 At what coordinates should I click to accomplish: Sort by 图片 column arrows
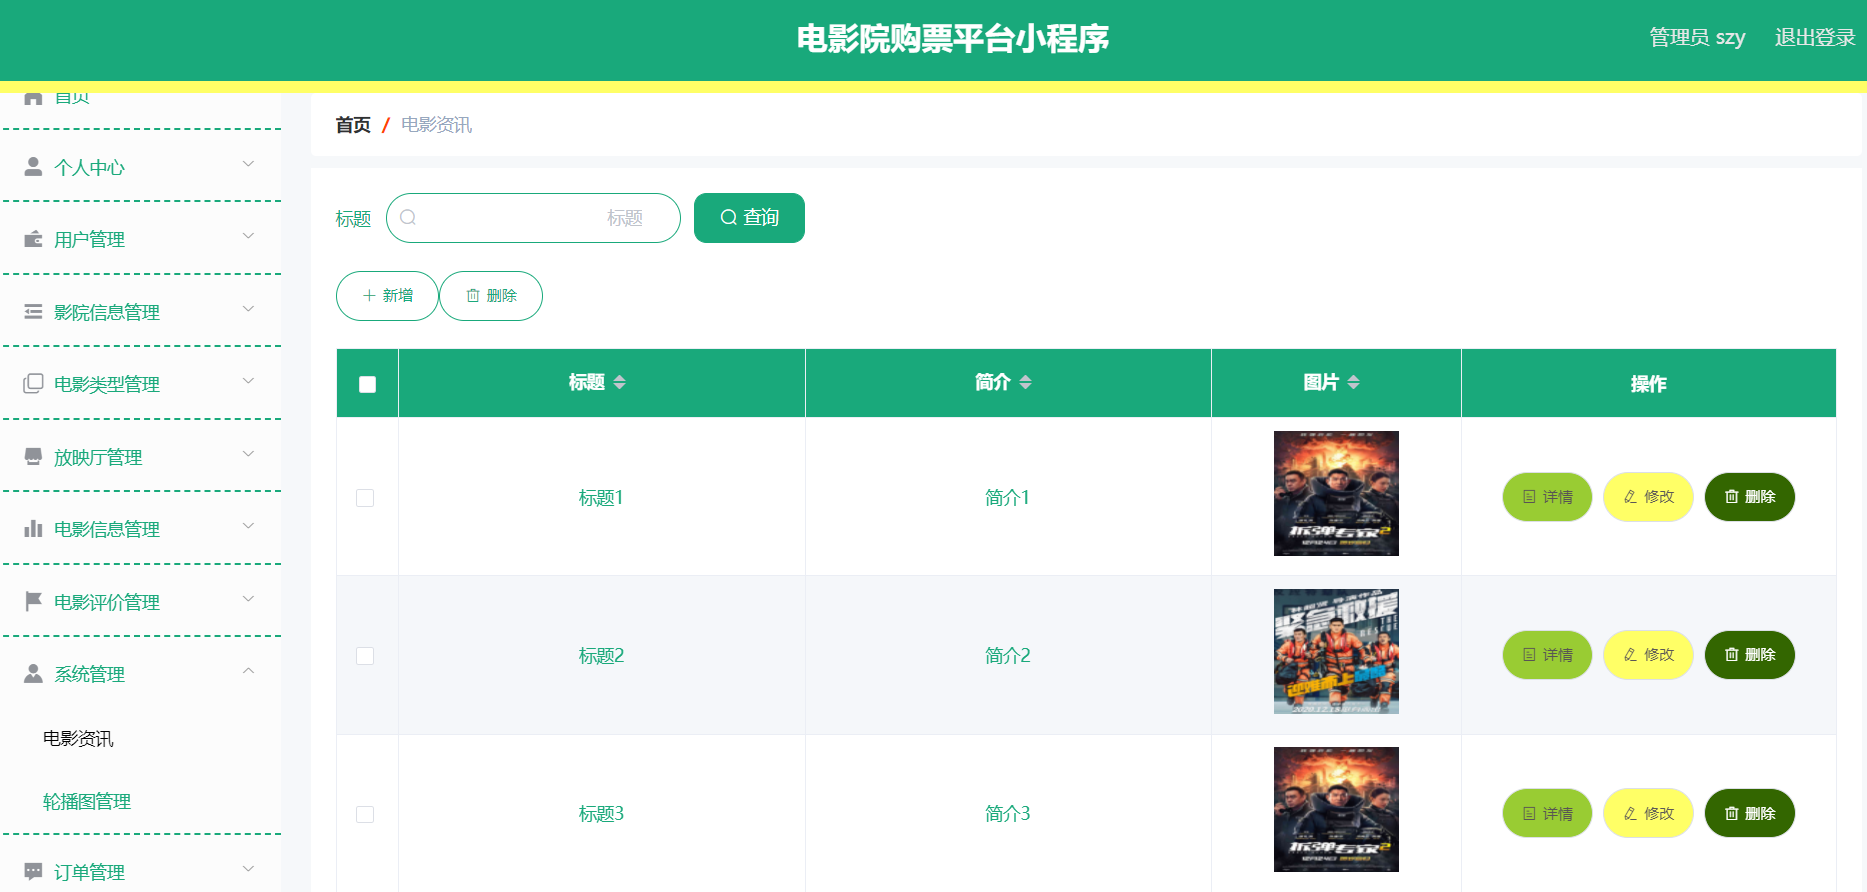click(1354, 382)
